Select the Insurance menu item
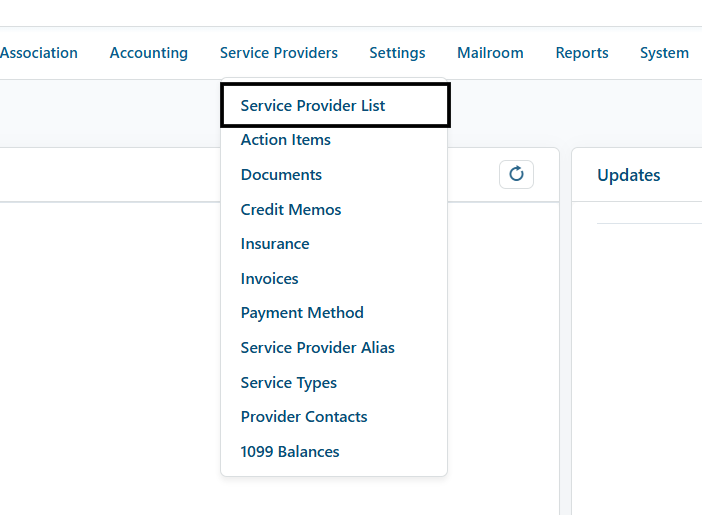Image resolution: width=702 pixels, height=515 pixels. [275, 244]
